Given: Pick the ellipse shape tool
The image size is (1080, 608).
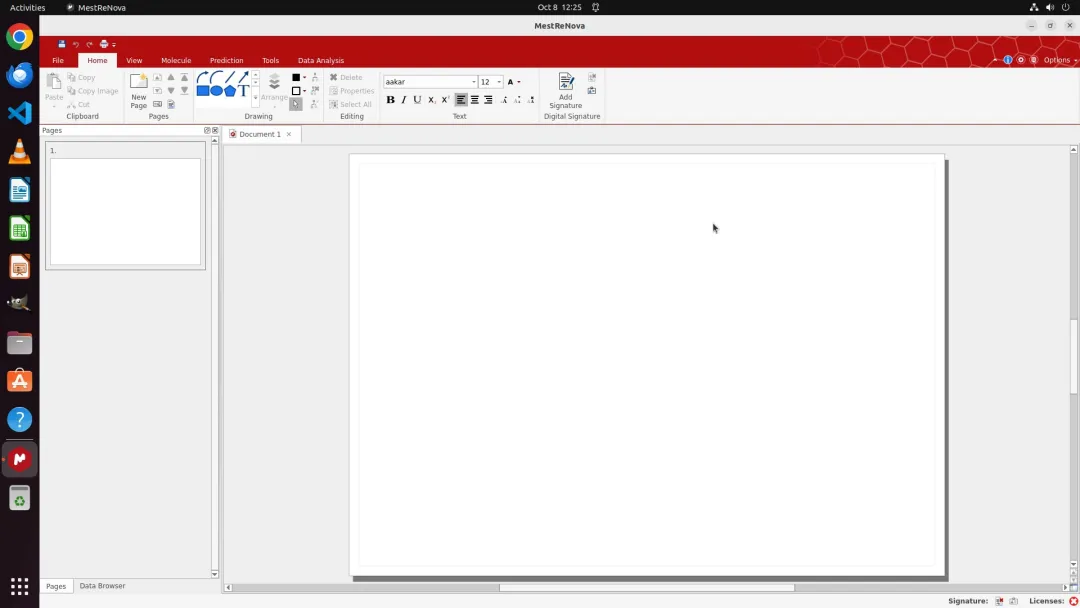Looking at the screenshot, I should (x=216, y=90).
